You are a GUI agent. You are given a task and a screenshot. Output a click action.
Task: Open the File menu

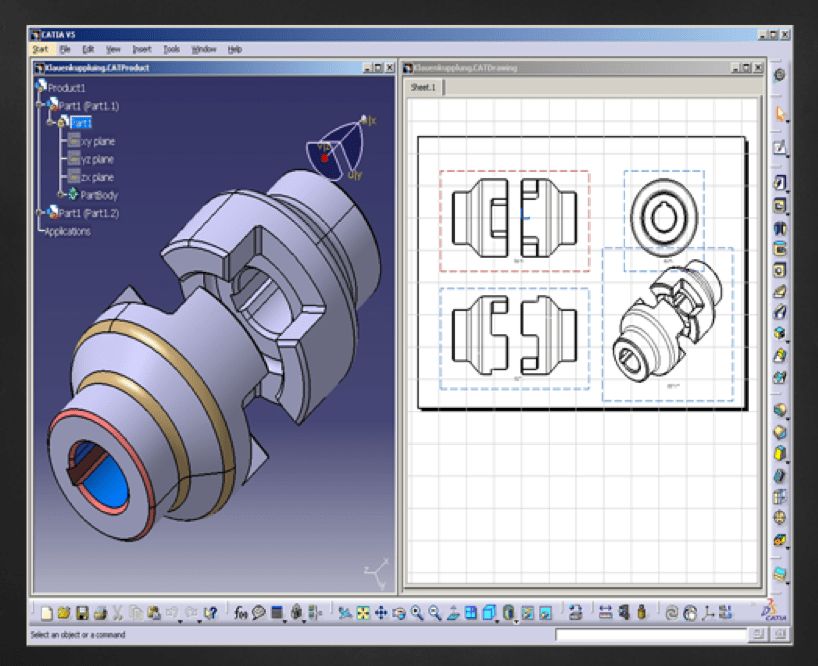pyautogui.click(x=65, y=49)
